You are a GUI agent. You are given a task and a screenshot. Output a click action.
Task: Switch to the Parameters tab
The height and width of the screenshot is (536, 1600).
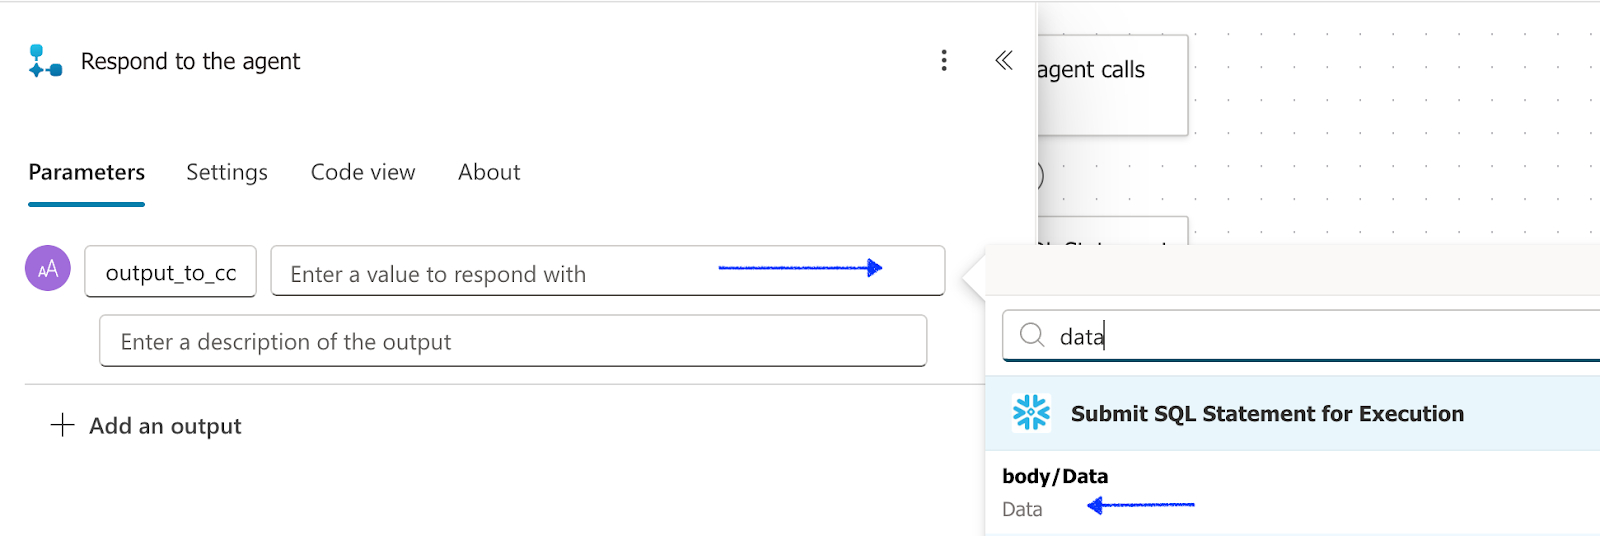click(x=86, y=172)
